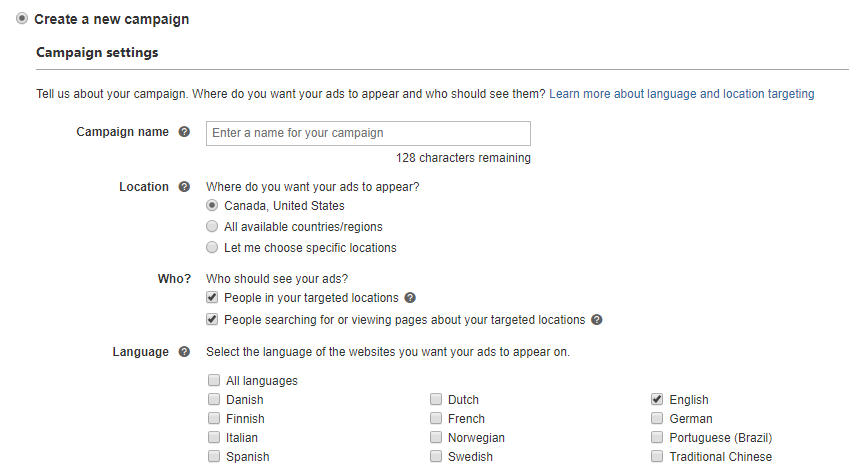Uncheck People in your targeted locations
This screenshot has width=849, height=472.
[212, 297]
